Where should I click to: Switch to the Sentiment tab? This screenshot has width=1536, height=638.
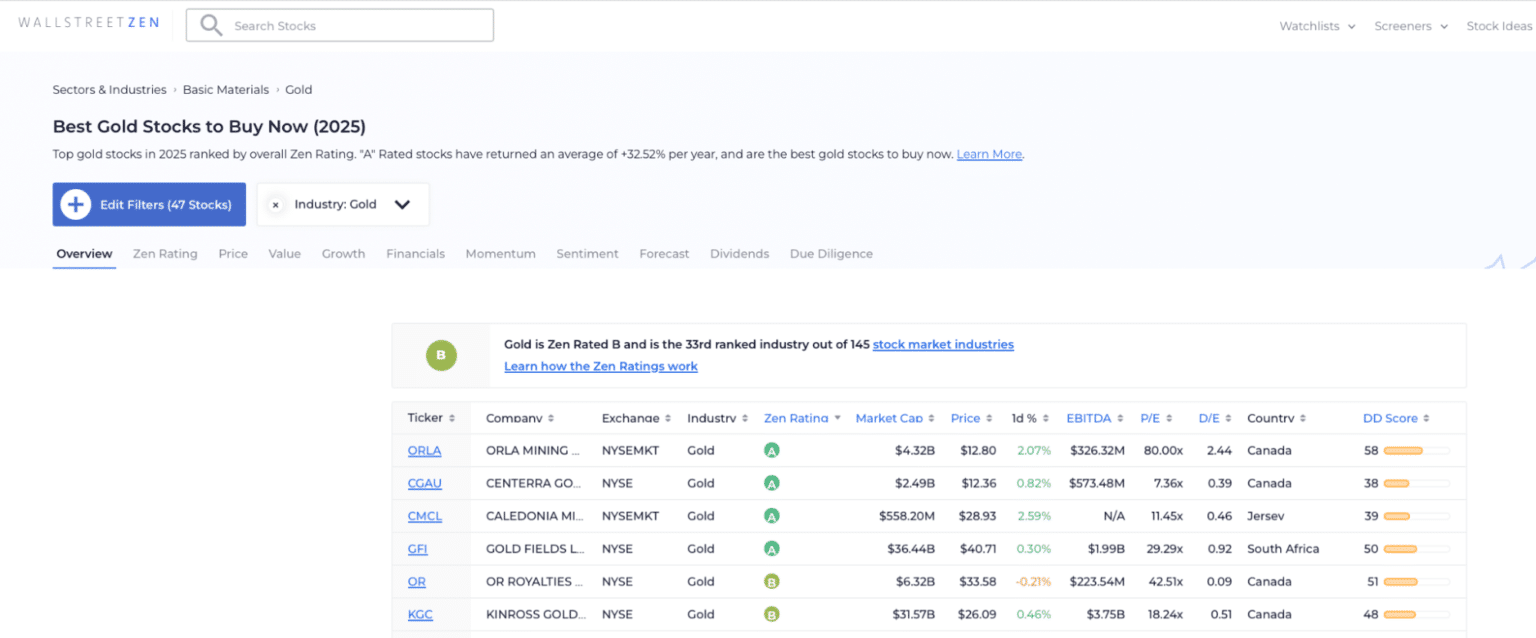pos(587,254)
